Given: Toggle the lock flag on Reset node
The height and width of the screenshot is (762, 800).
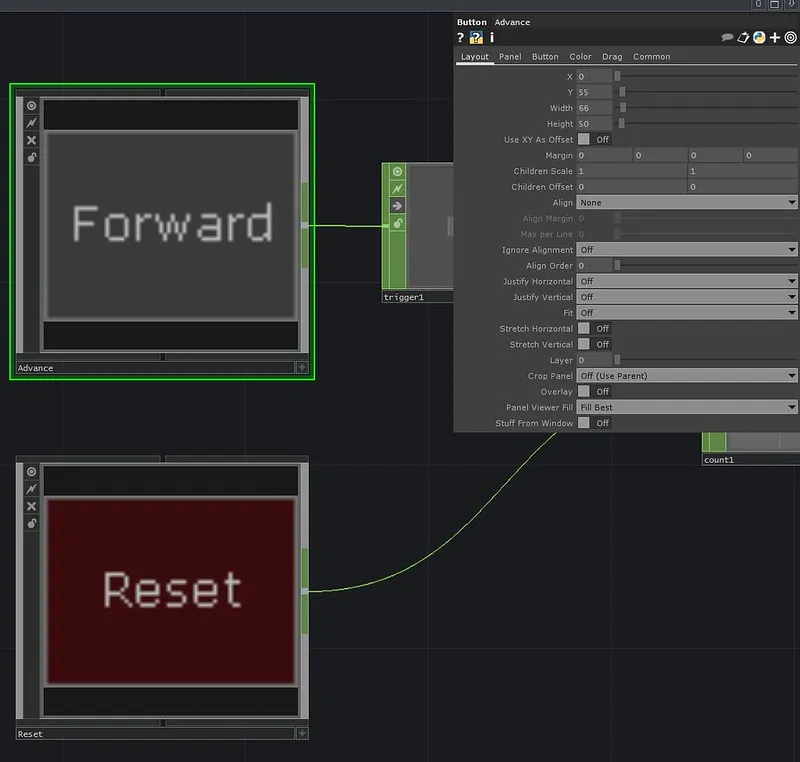Looking at the screenshot, I should [31, 523].
